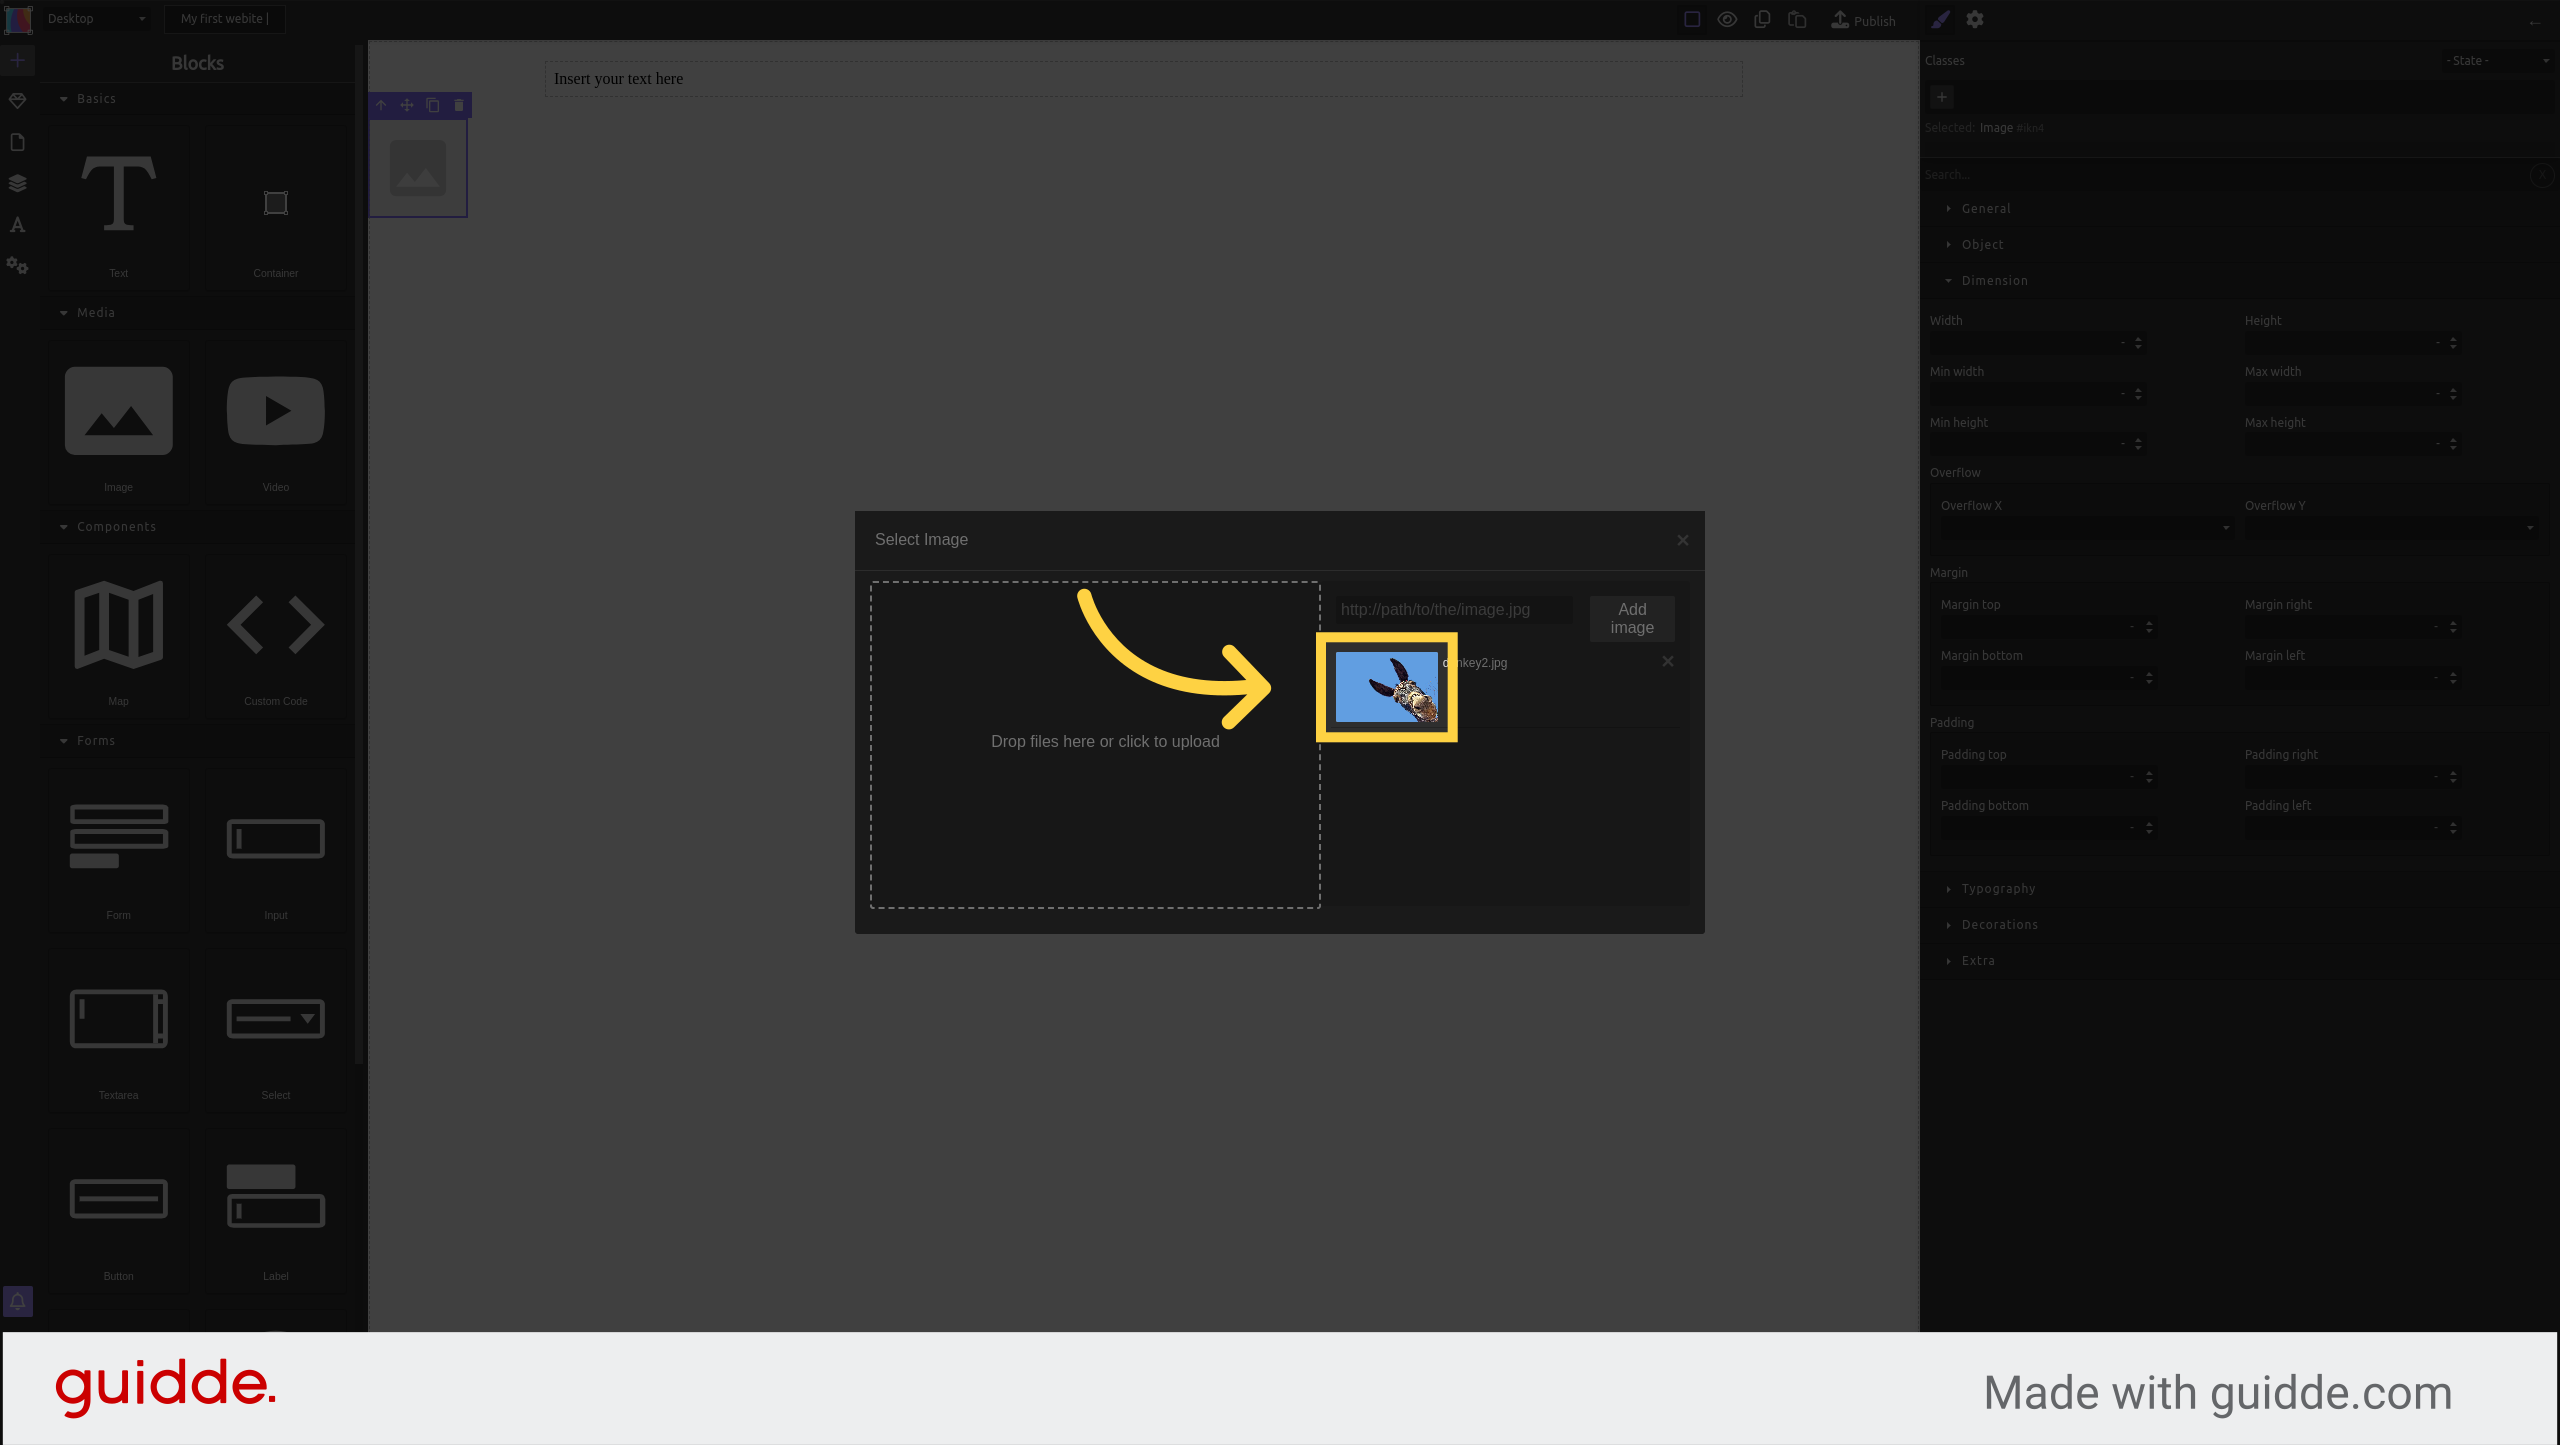This screenshot has height=1445, width=2560.
Task: Select the Custom Code block
Action: tap(275, 637)
